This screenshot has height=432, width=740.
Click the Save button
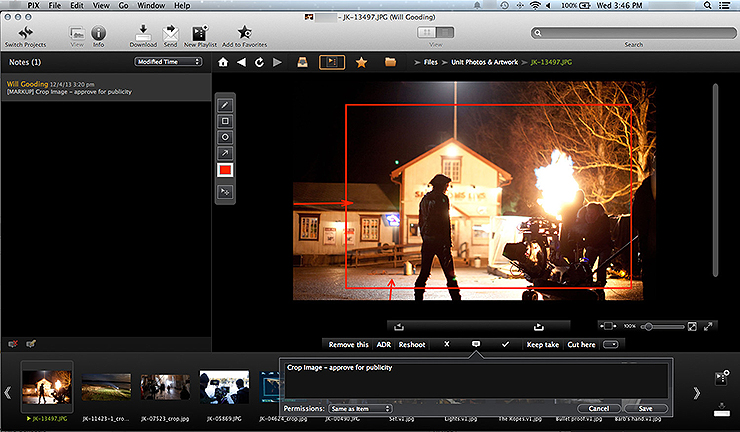point(645,408)
